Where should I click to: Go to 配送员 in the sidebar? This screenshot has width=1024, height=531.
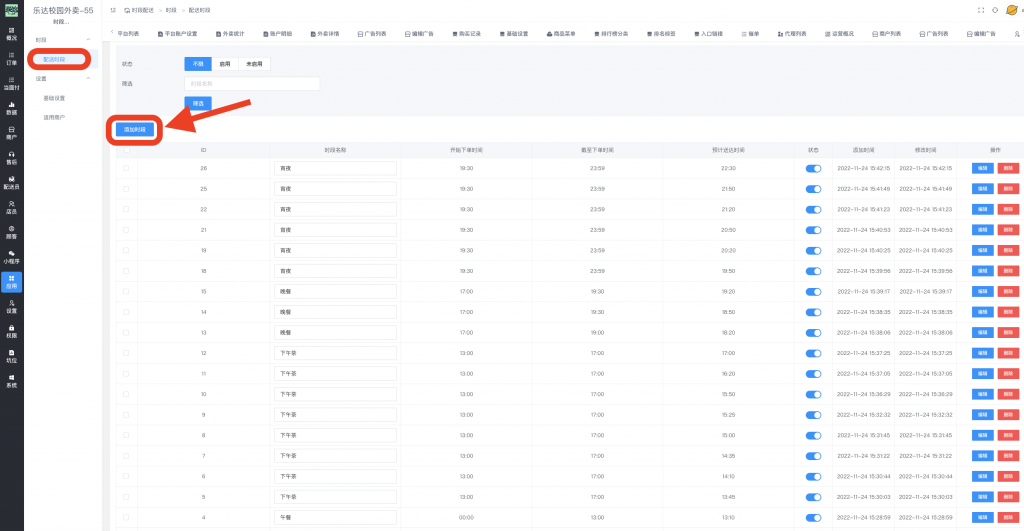(x=11, y=182)
